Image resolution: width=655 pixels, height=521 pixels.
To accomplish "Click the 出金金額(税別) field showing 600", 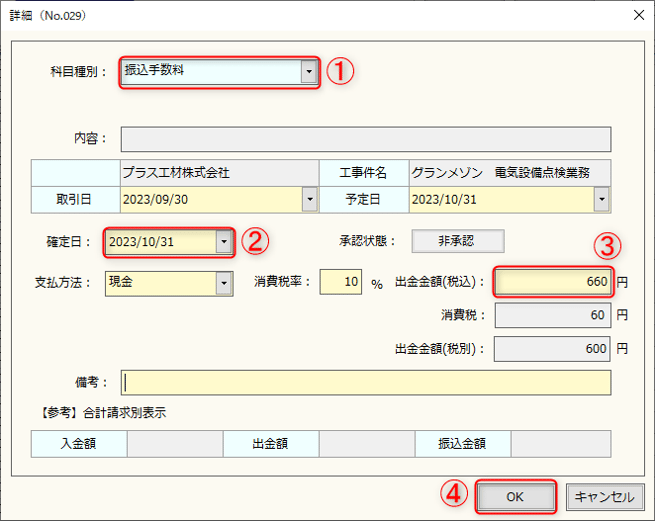I will 552,349.
